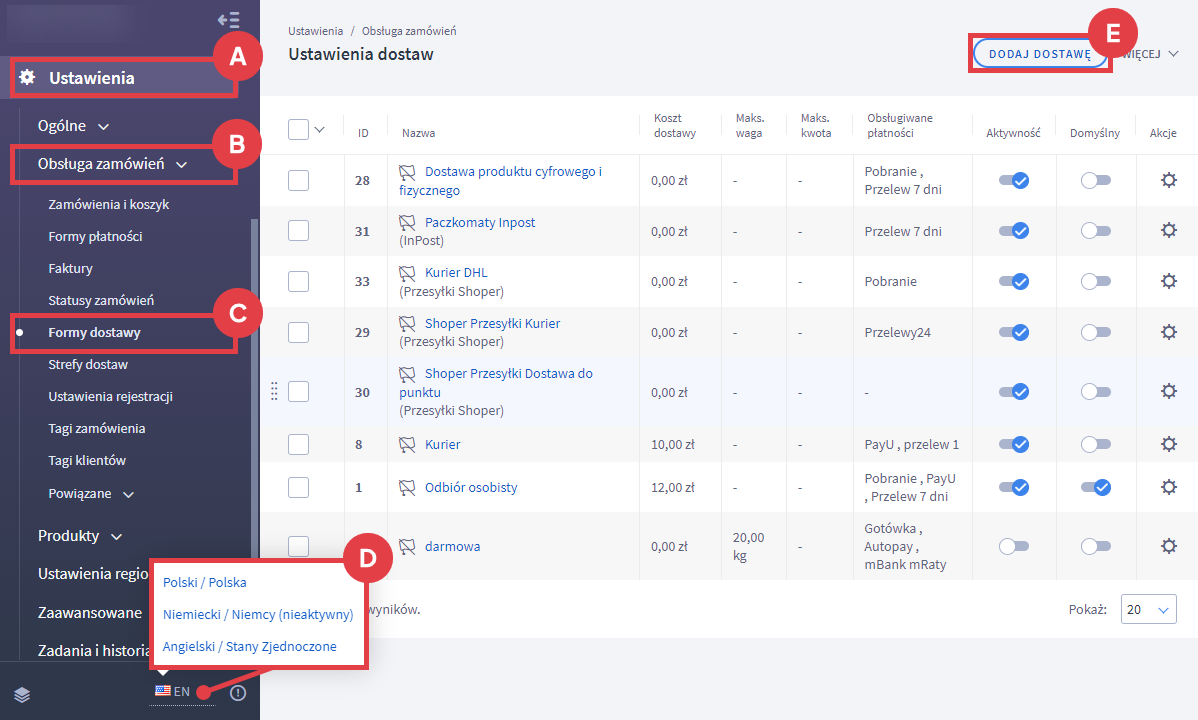Tick the checkbox for Shoper Przesyłki Kurier row

pyautogui.click(x=298, y=332)
